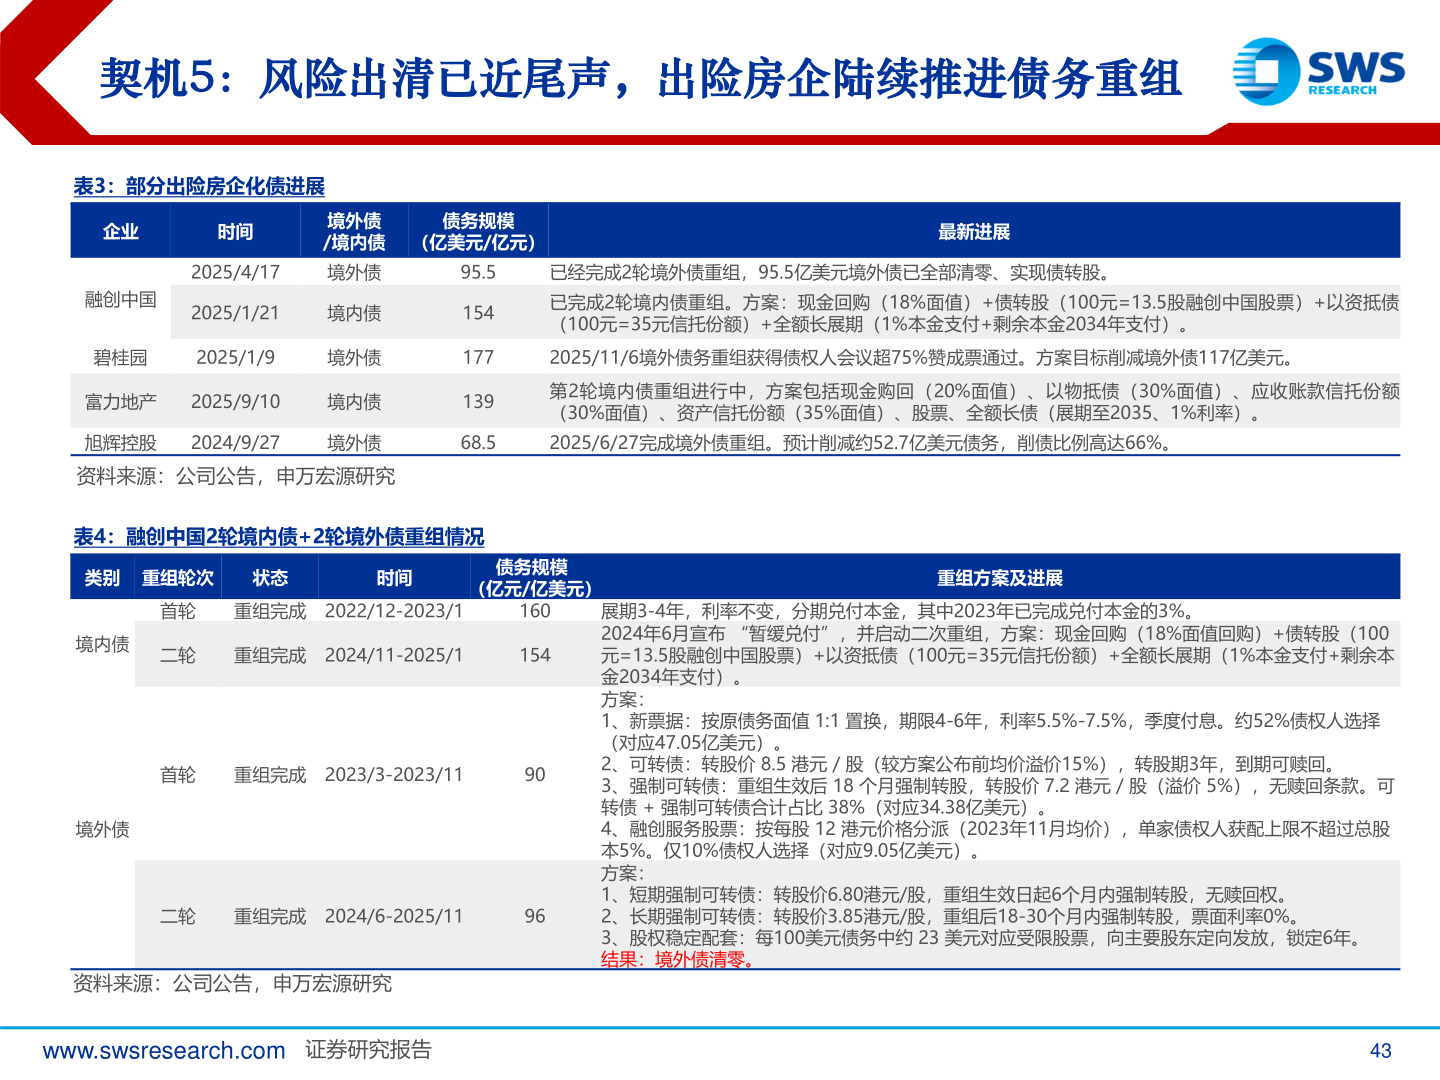Select the 融创中国 company cell
The width and height of the screenshot is (1440, 1080).
(119, 299)
